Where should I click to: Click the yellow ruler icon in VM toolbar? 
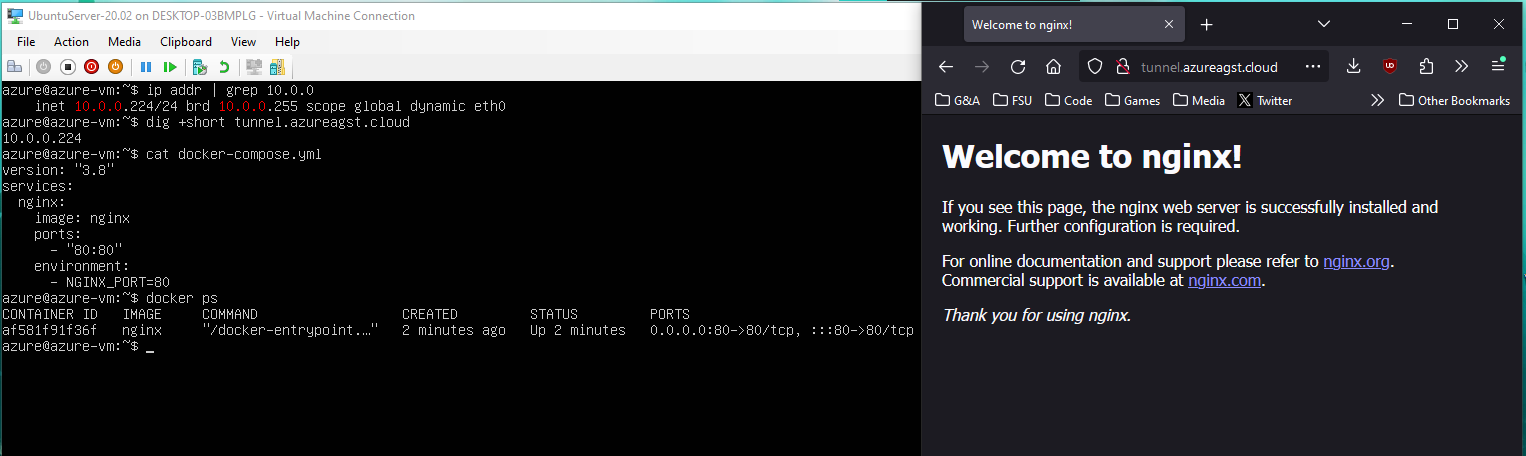coord(277,67)
